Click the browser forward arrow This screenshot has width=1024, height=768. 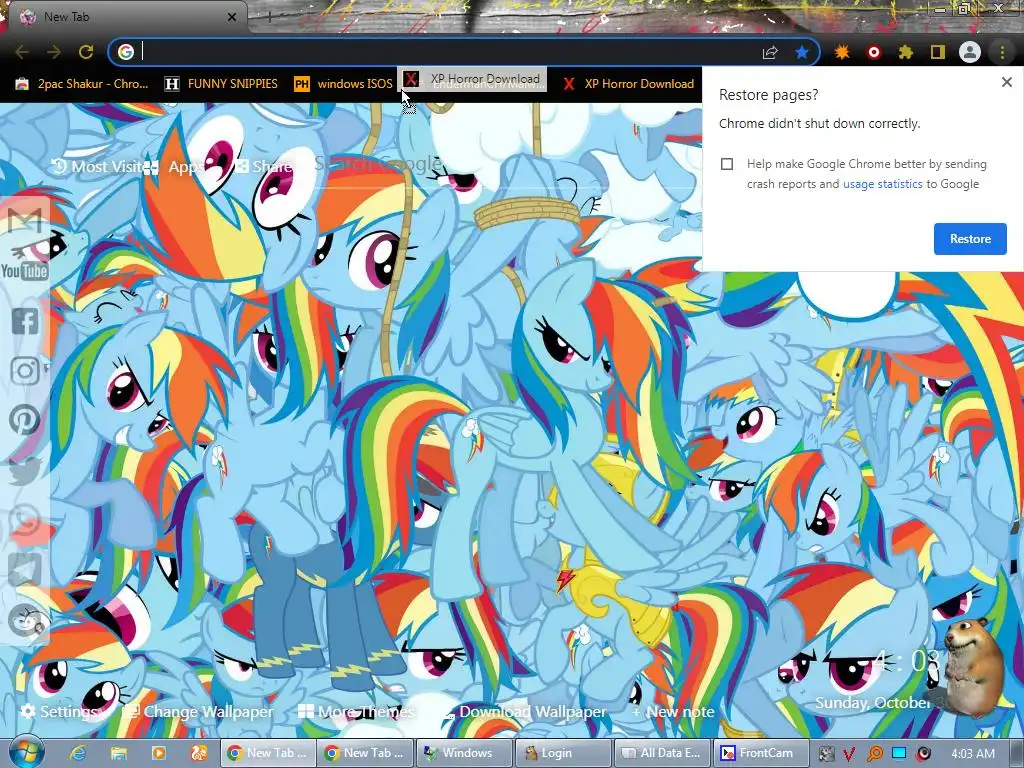pos(54,52)
